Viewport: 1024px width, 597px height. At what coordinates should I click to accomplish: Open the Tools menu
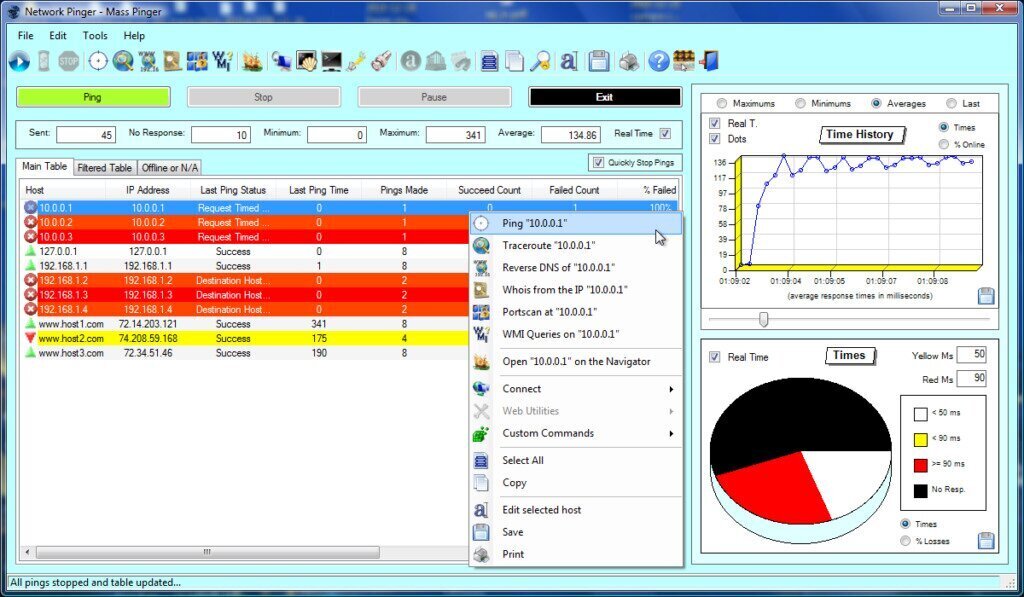click(x=95, y=35)
